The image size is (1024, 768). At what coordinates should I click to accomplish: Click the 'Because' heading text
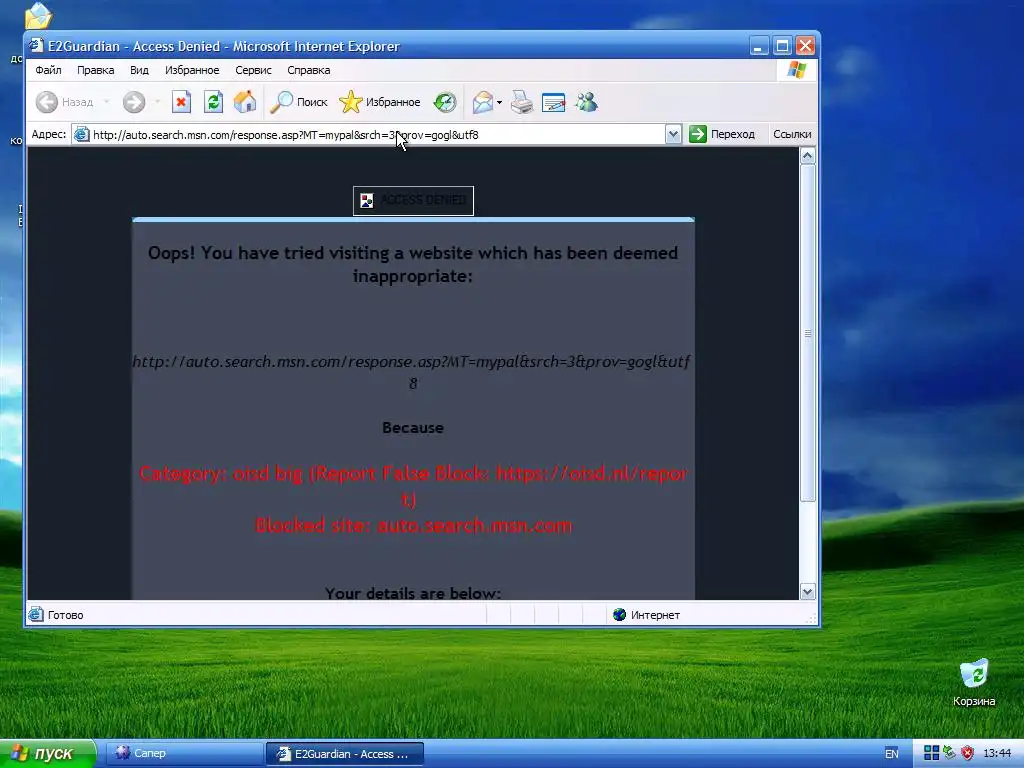tap(413, 428)
